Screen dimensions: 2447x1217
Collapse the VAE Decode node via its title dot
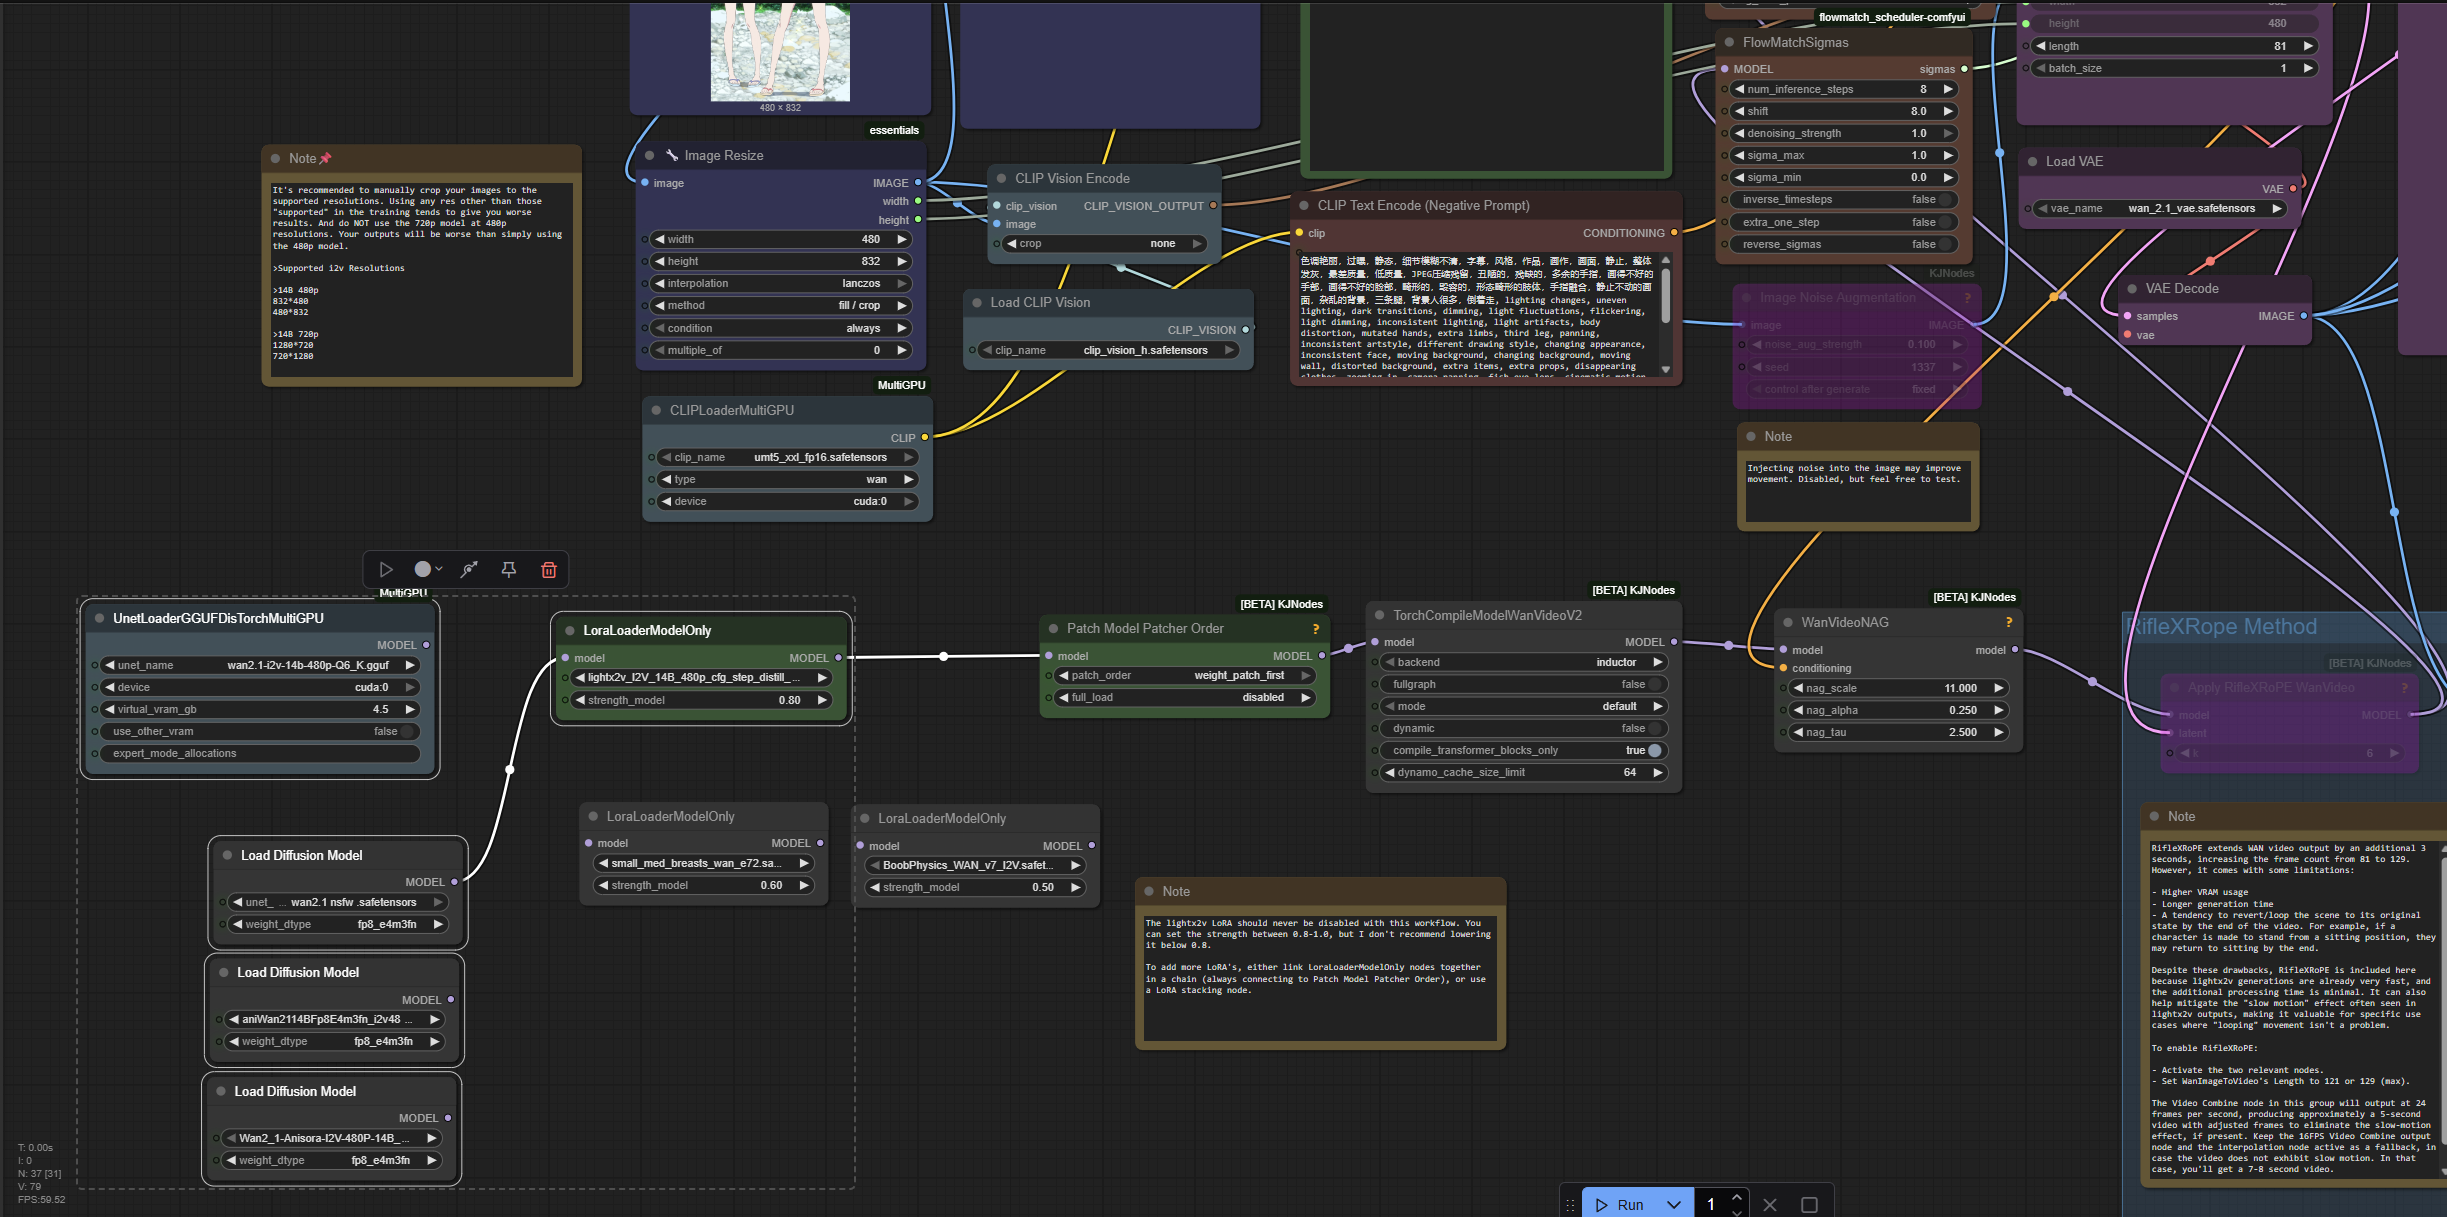(2132, 288)
